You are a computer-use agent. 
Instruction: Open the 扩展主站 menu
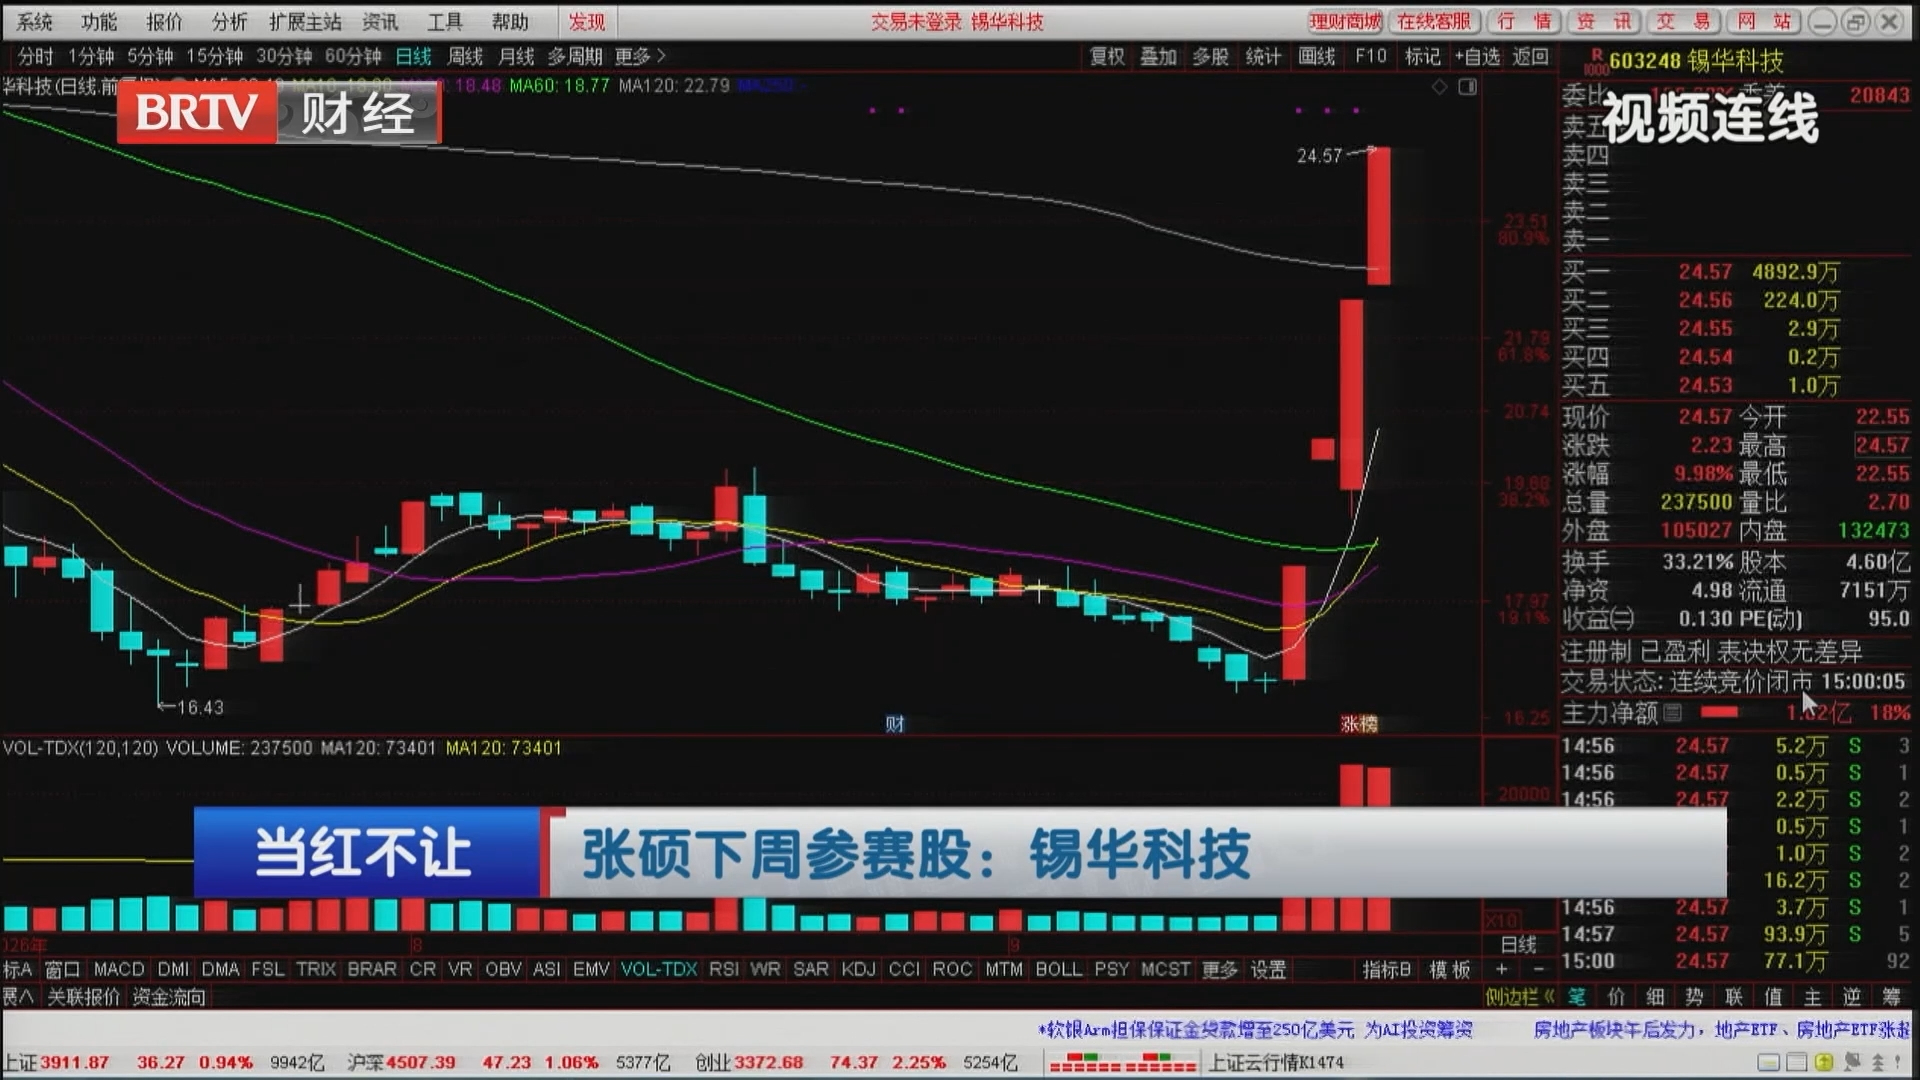(305, 21)
